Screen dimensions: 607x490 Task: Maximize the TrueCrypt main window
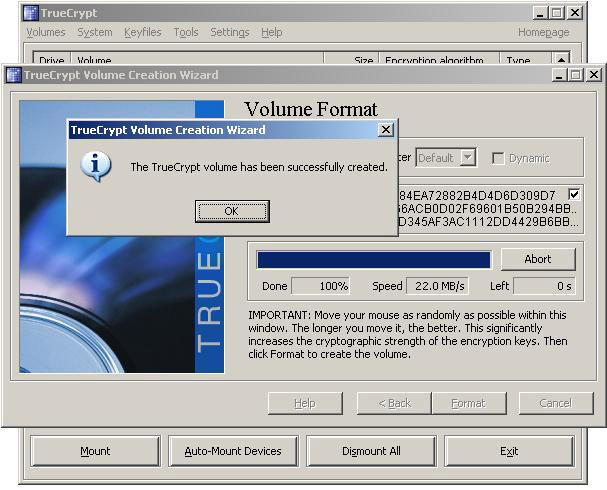[557, 13]
